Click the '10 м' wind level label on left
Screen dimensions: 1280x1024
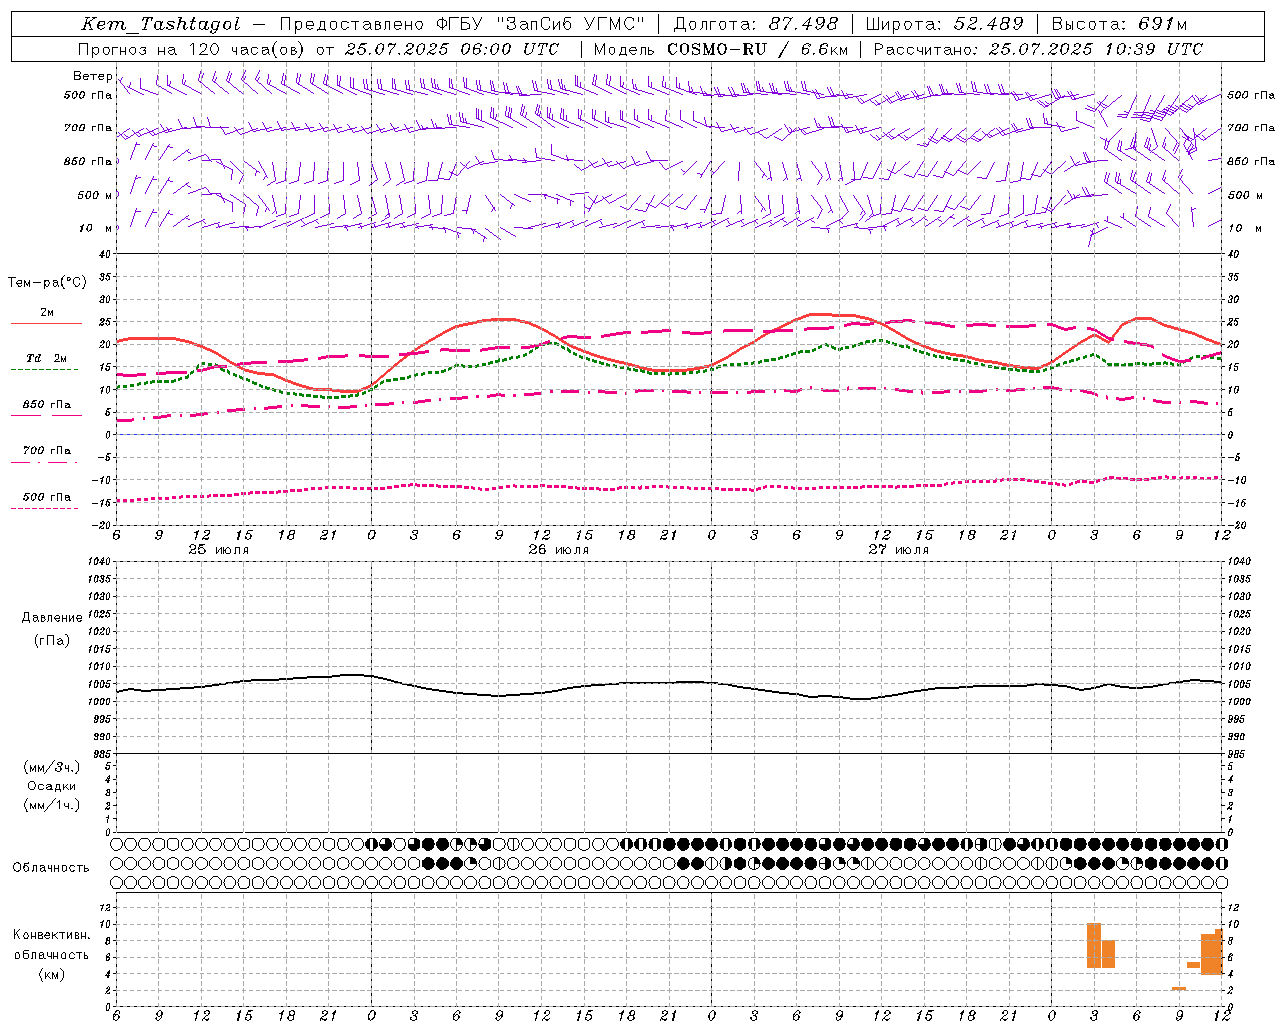94,228
